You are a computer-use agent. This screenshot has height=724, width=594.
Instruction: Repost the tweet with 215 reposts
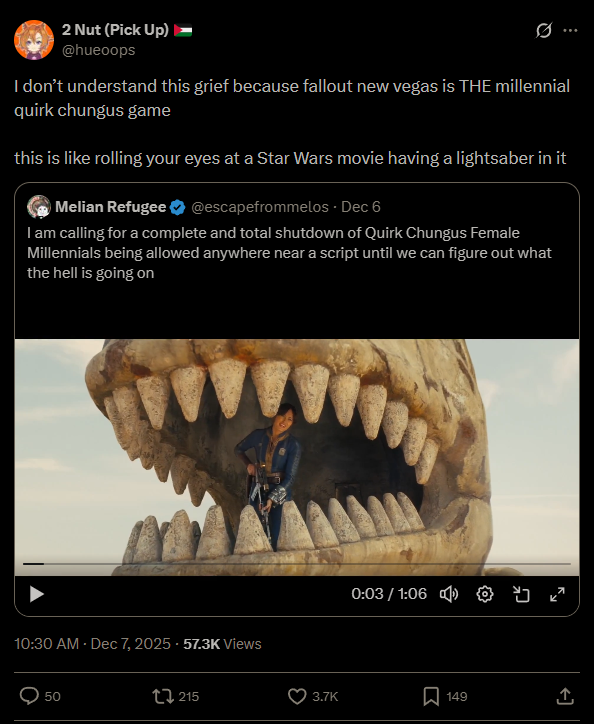(x=163, y=696)
